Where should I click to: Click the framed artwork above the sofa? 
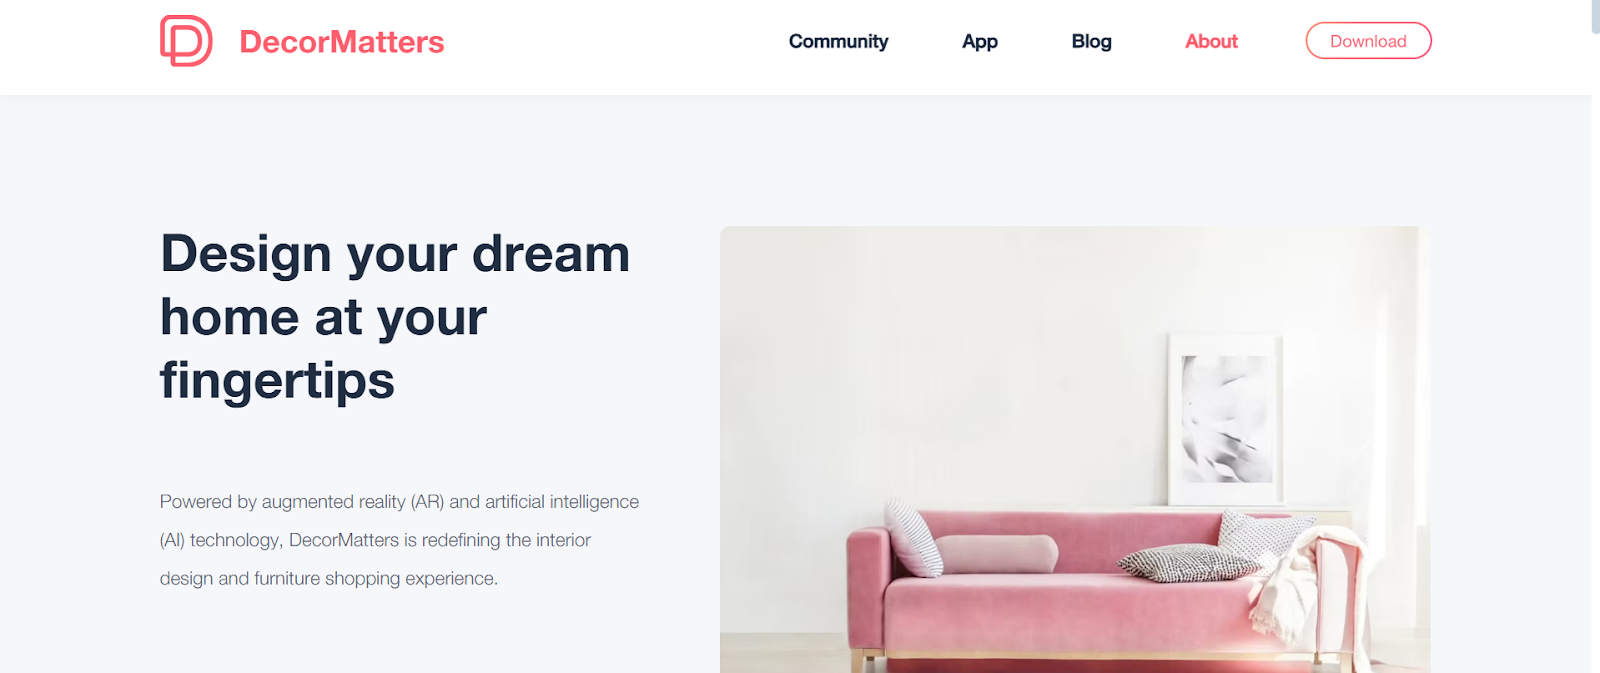pos(1226,419)
